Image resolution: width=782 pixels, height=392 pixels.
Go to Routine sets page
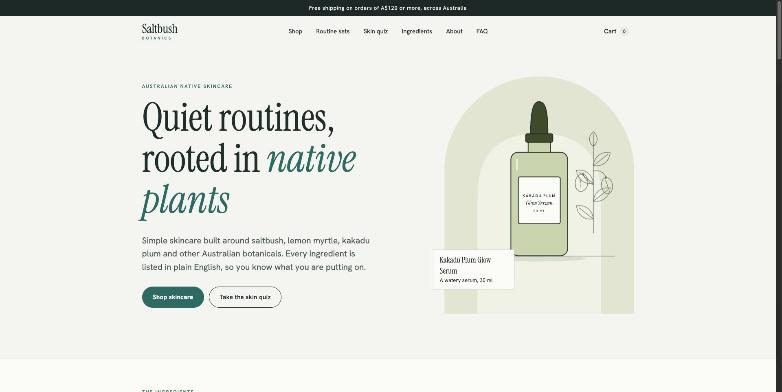click(x=333, y=31)
